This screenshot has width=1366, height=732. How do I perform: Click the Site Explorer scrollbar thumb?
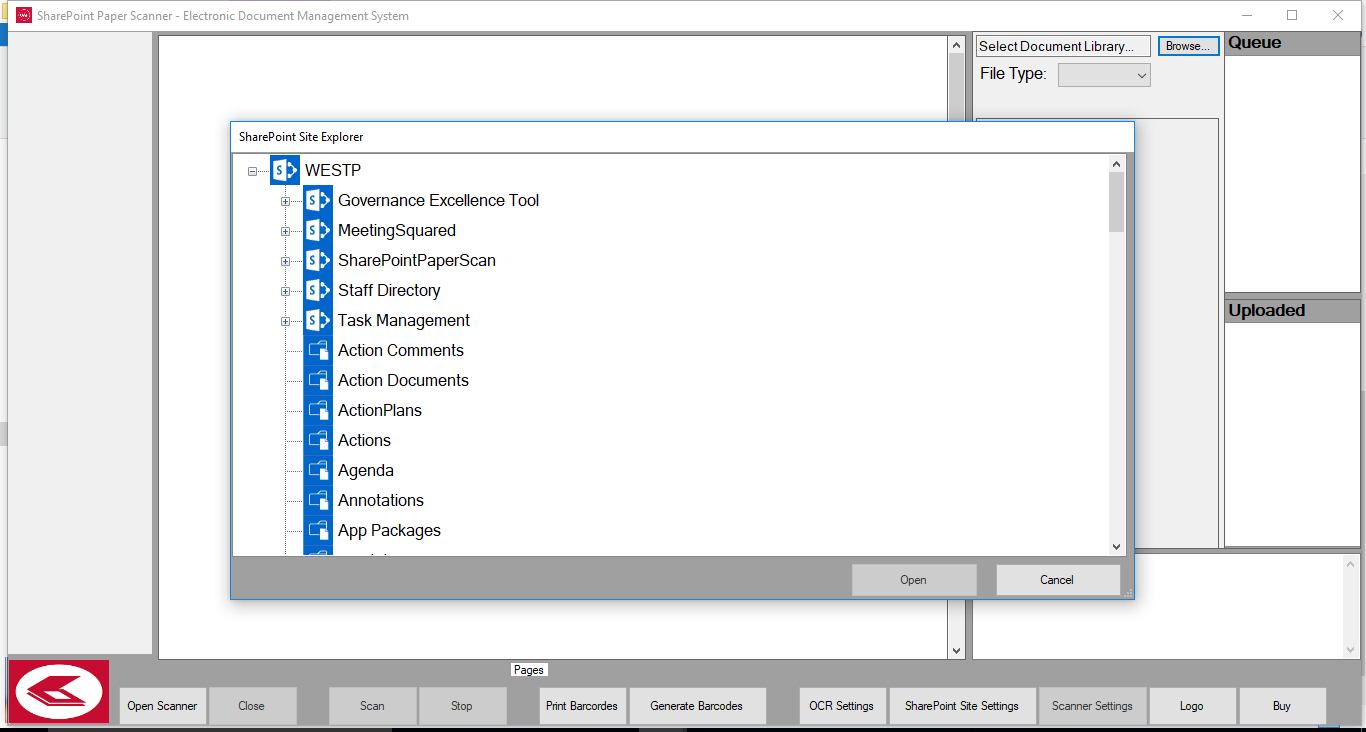point(1117,202)
